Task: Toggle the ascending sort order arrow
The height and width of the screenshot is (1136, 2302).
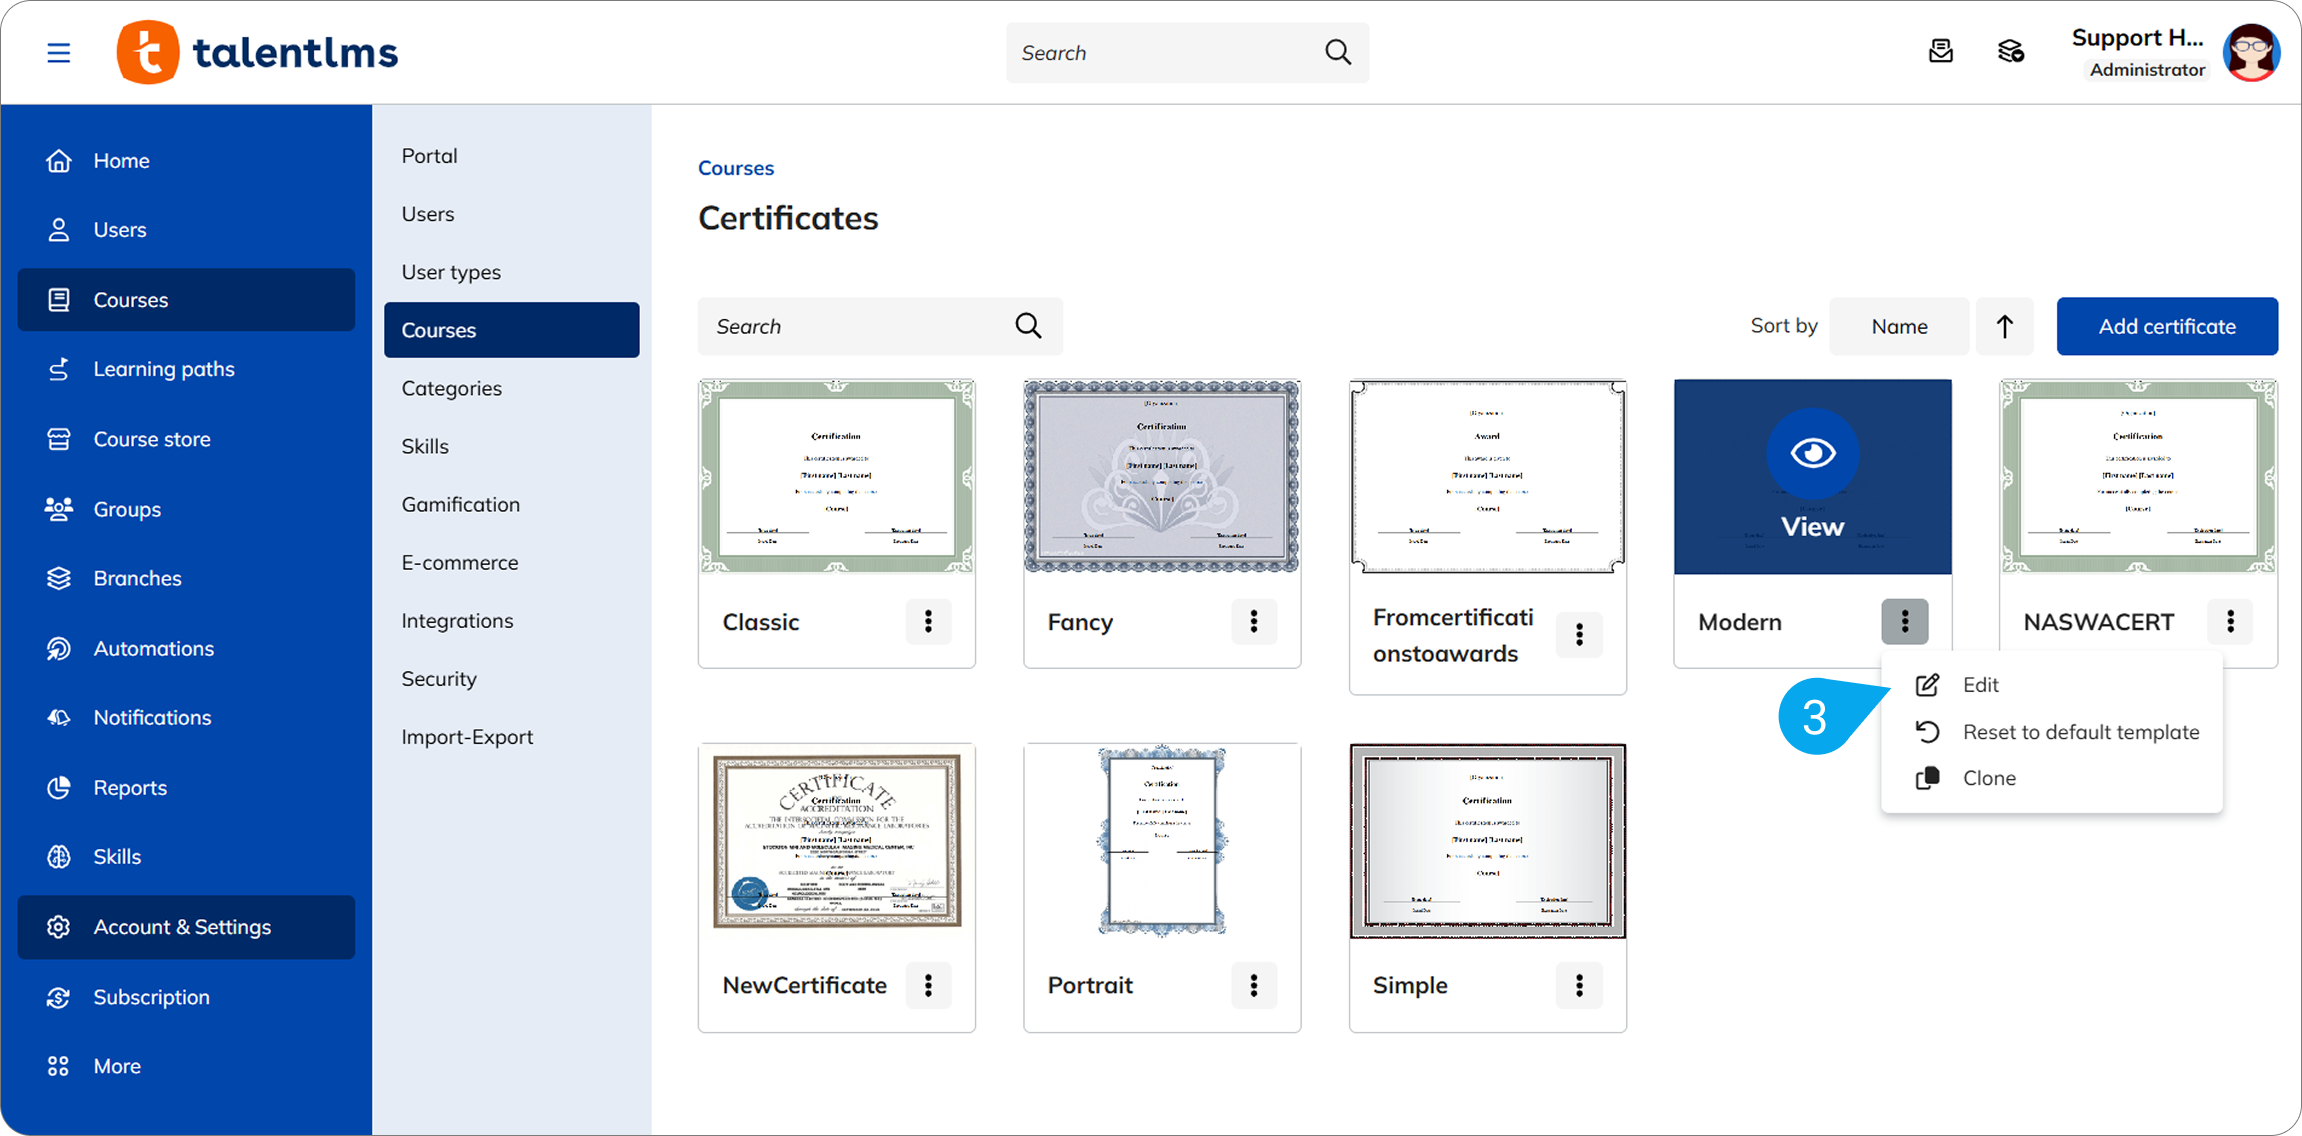Action: pyautogui.click(x=2004, y=326)
